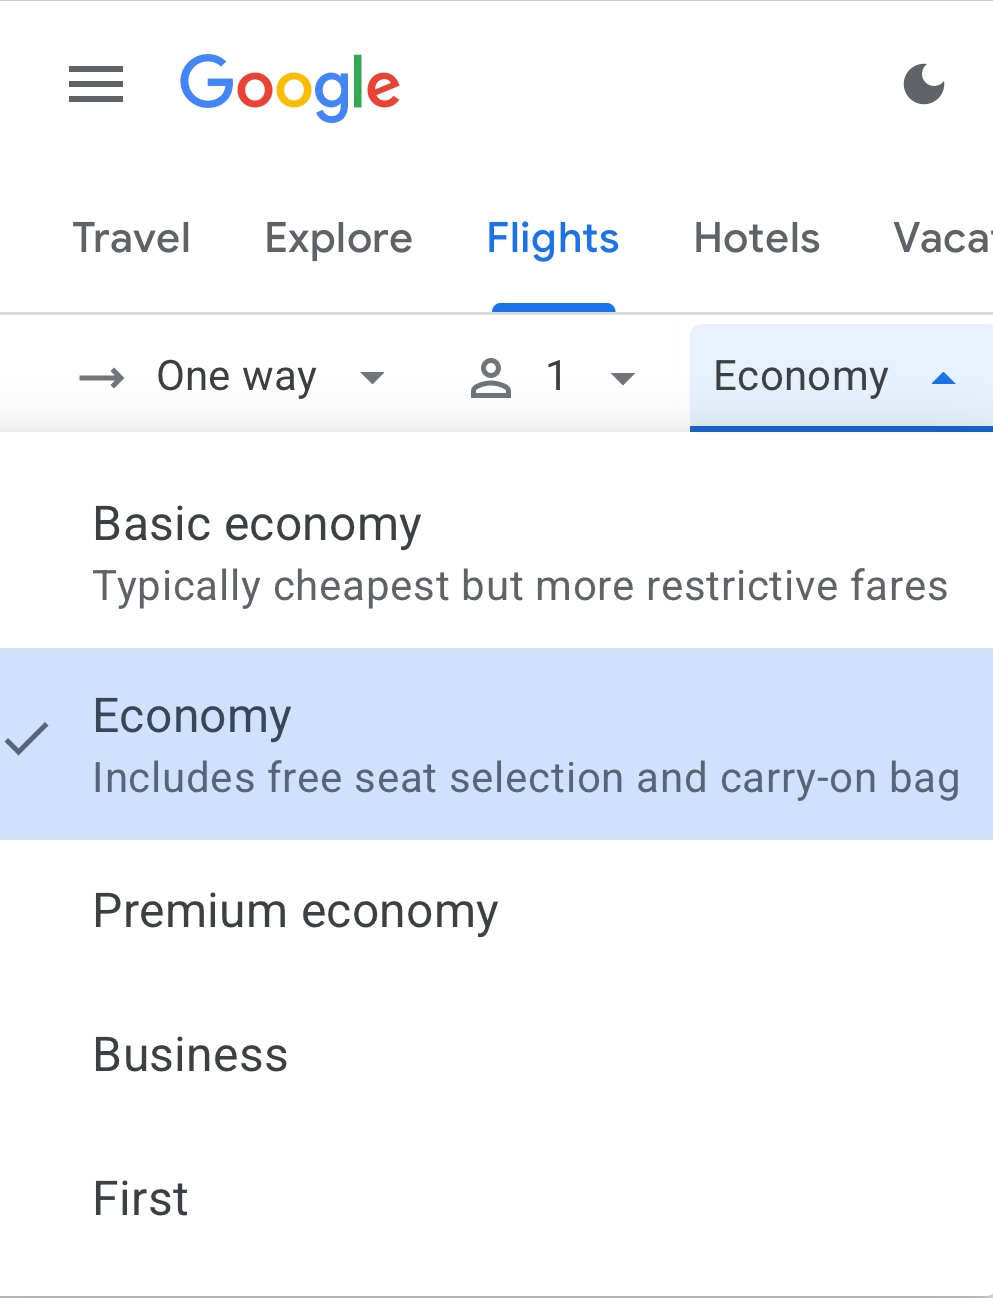Select the Flights tab
Screen dimensions: 993x1298
(x=553, y=239)
